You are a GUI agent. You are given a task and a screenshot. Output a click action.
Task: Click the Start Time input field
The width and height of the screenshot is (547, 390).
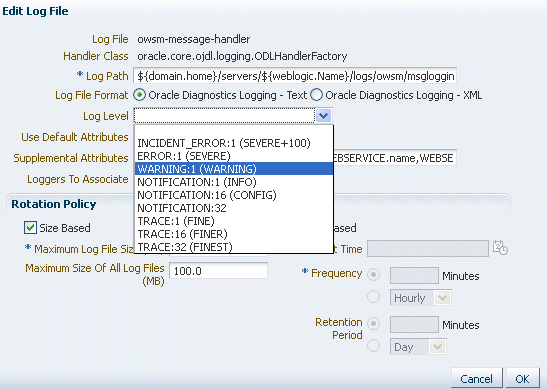click(428, 248)
